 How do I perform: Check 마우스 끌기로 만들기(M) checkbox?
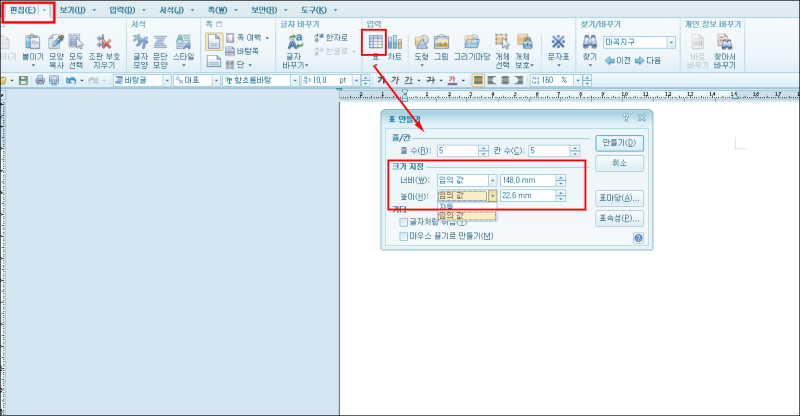(x=404, y=236)
